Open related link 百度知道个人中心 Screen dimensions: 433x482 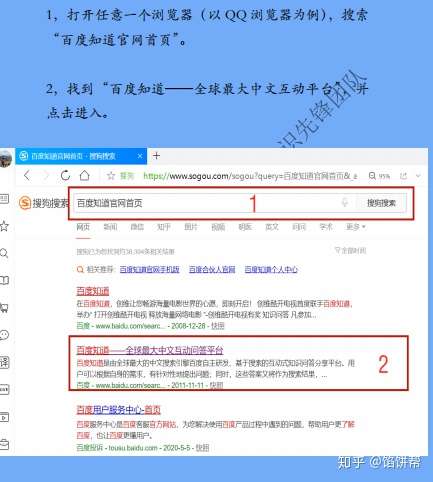point(271,269)
